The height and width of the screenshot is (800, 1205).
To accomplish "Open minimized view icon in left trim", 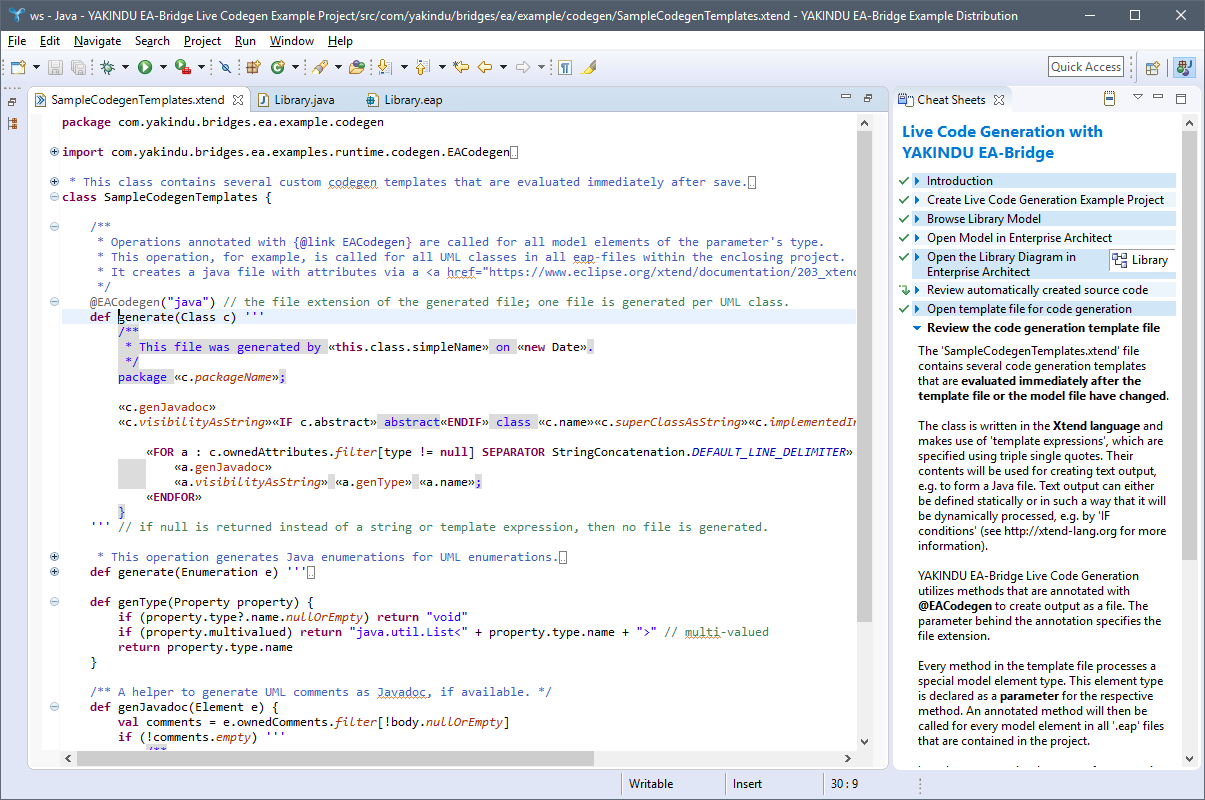I will tap(12, 123).
